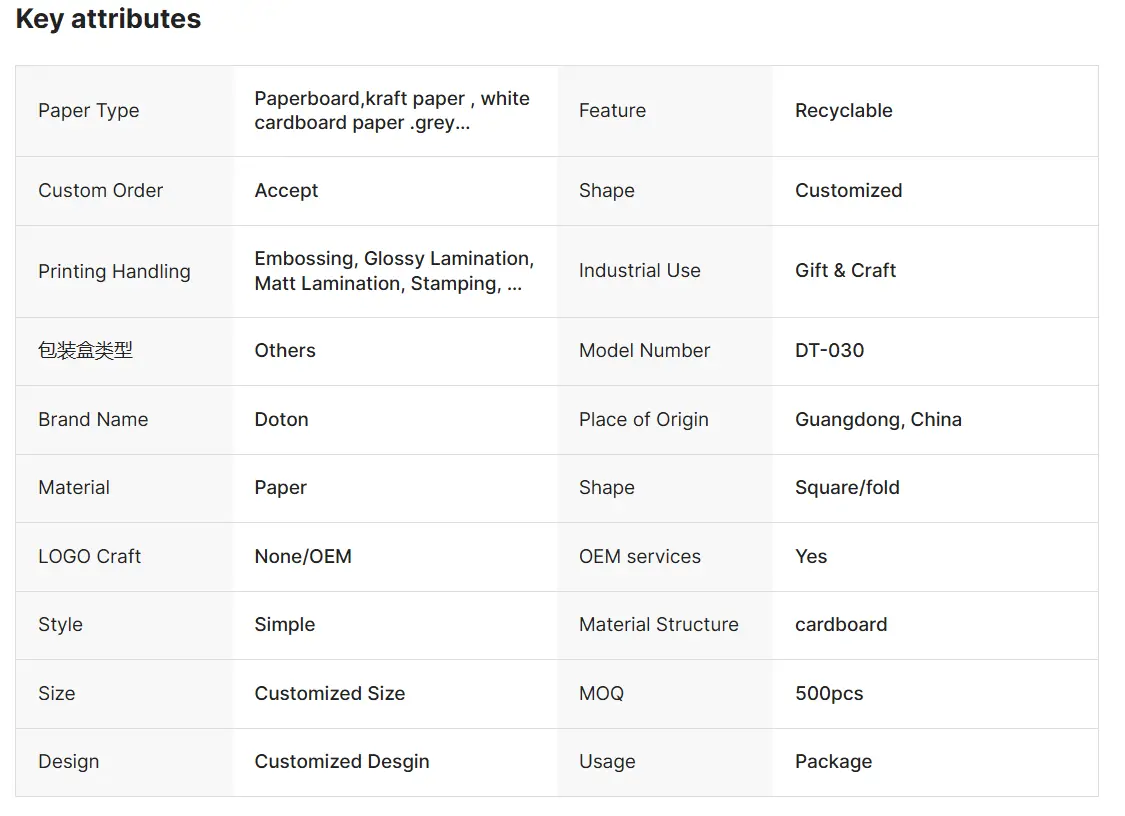Click the Customized Size value
The height and width of the screenshot is (816, 1125).
tap(329, 693)
